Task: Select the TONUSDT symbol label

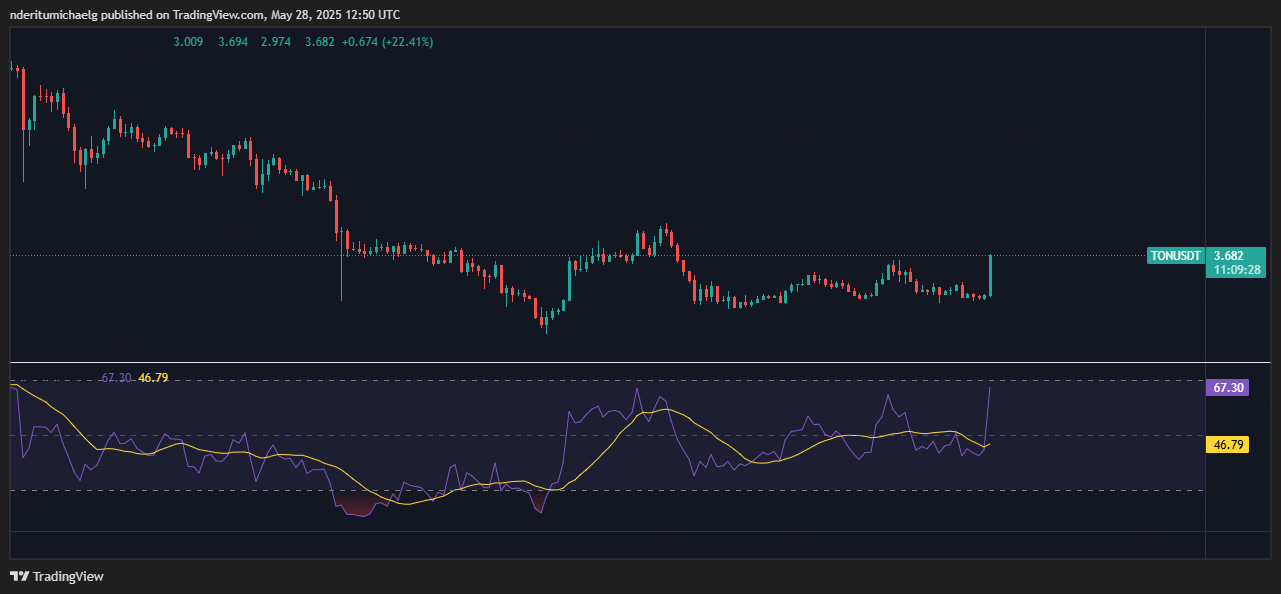Action: [x=1175, y=256]
